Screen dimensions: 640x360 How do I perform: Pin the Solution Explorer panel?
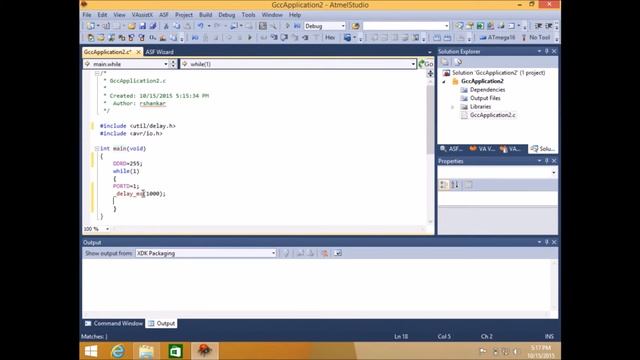(x=547, y=51)
